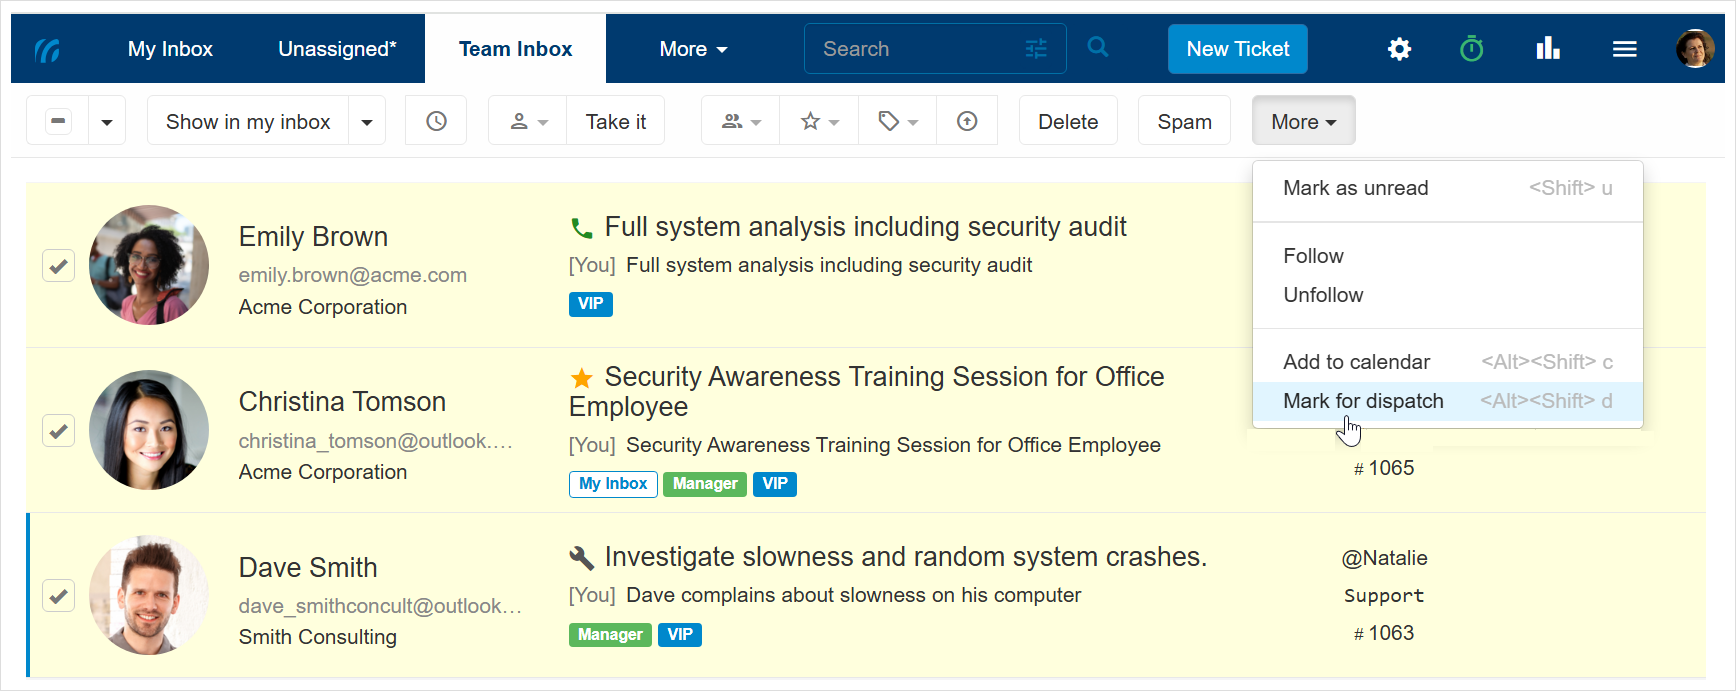Click the settings gear icon

(x=1399, y=49)
